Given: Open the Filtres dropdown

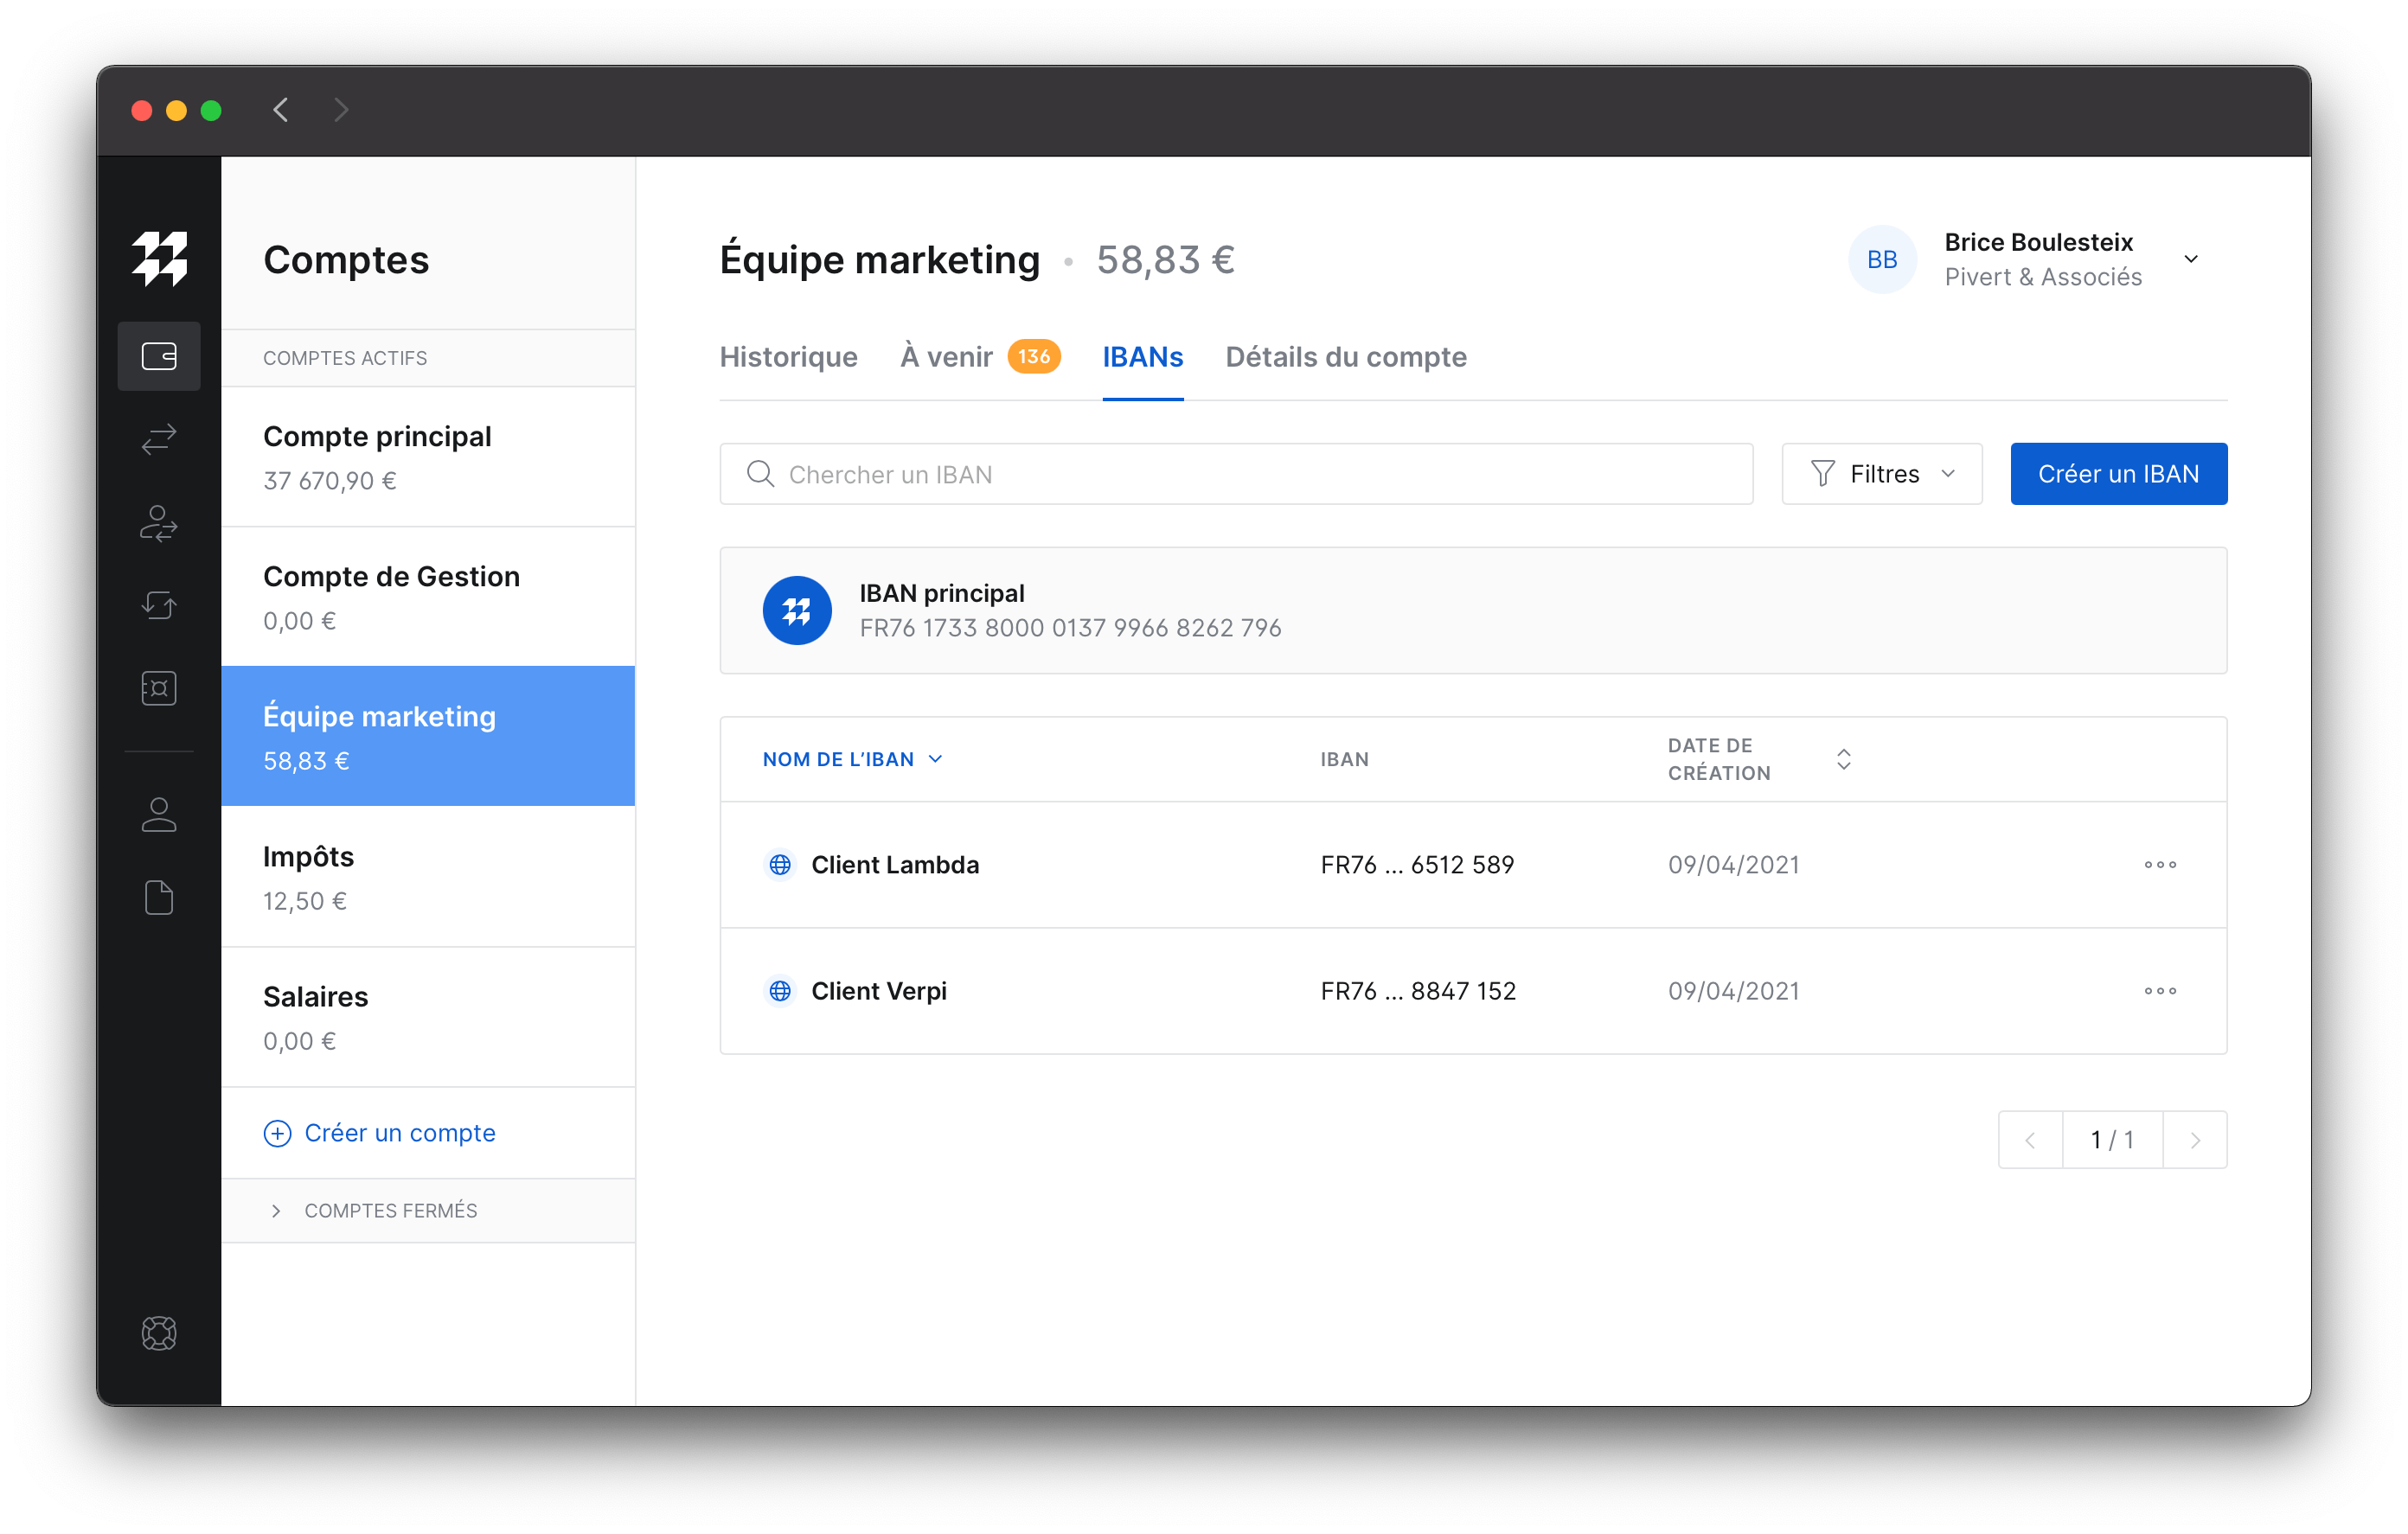Looking at the screenshot, I should [1881, 473].
